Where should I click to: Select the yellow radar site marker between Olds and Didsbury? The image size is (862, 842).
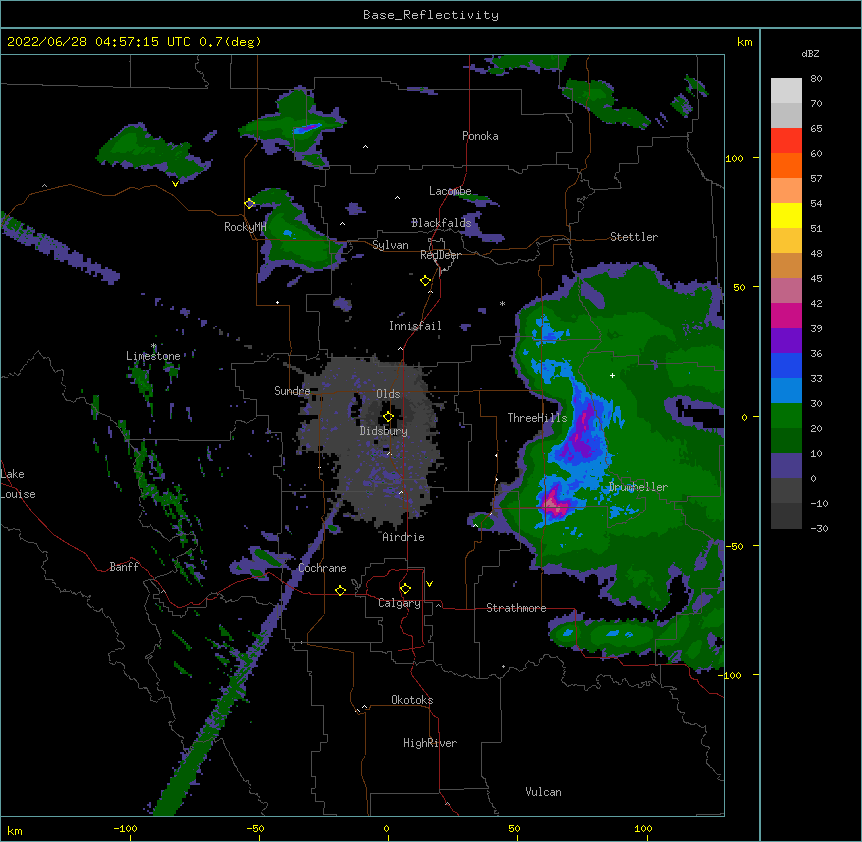(x=388, y=416)
